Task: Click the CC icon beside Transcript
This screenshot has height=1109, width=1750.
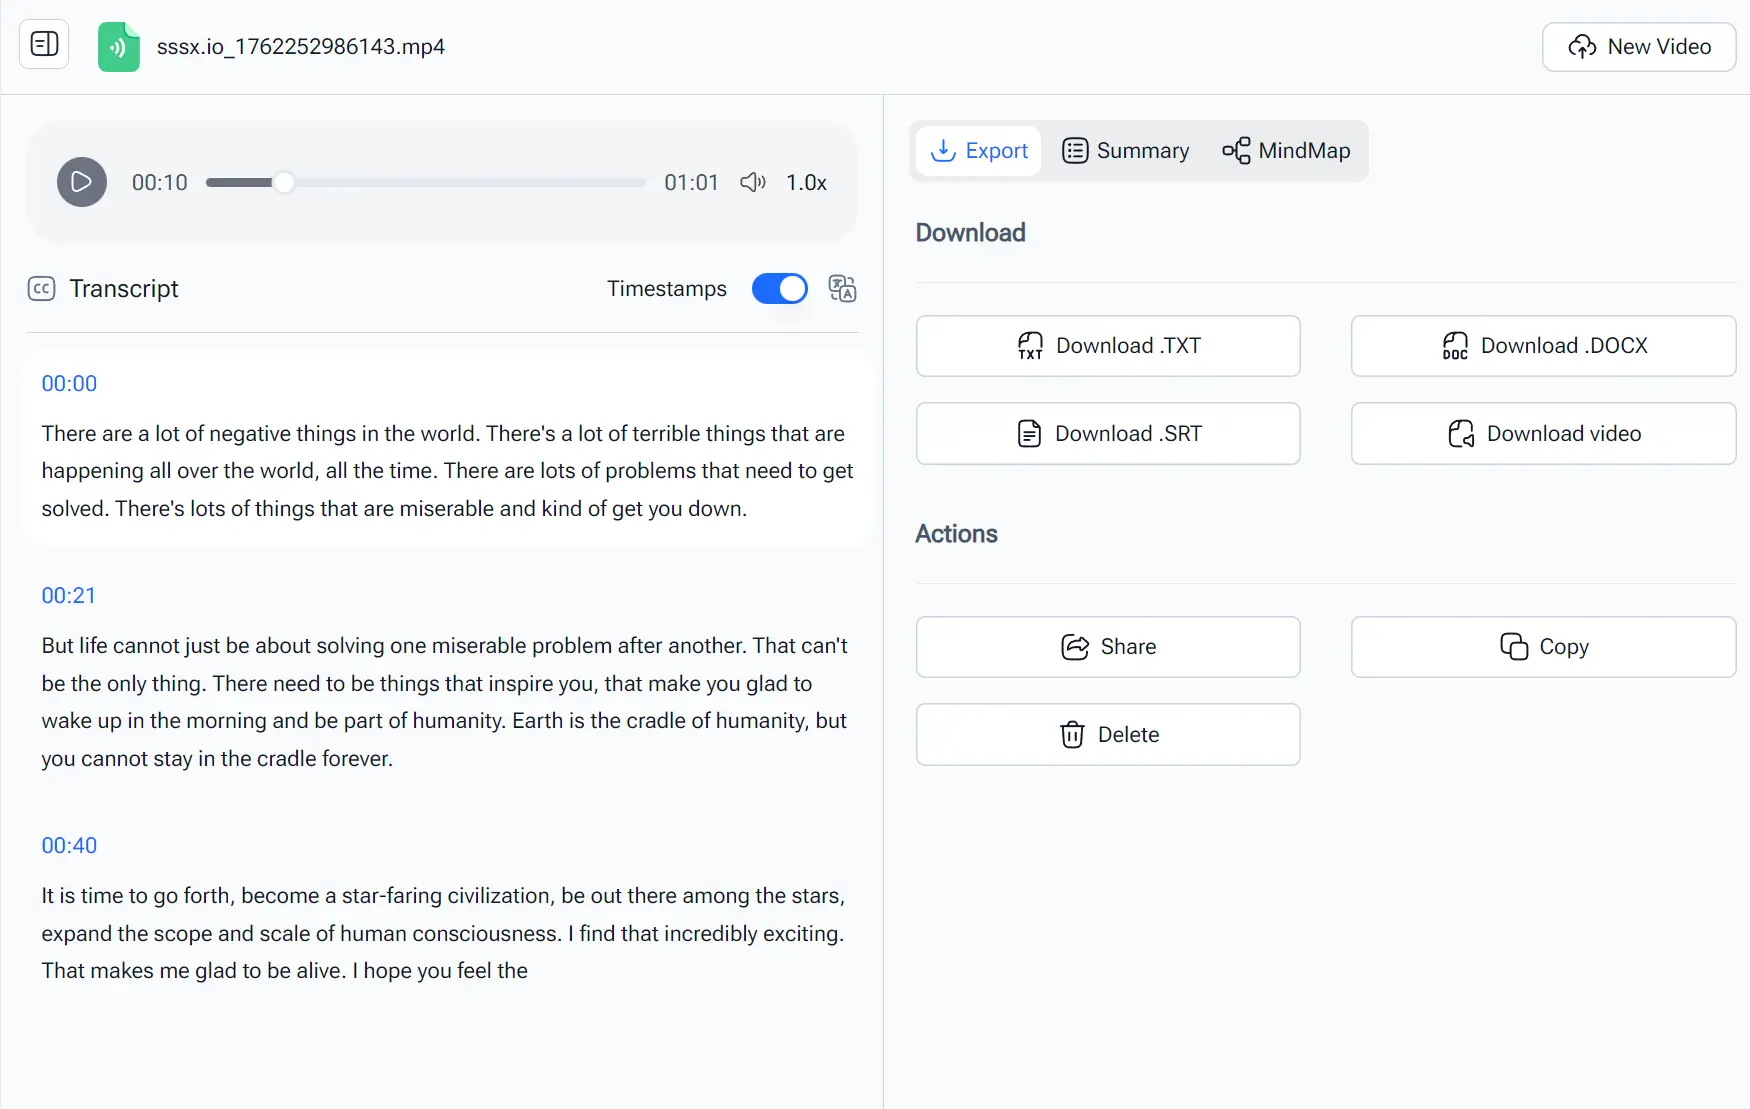Action: [x=42, y=289]
